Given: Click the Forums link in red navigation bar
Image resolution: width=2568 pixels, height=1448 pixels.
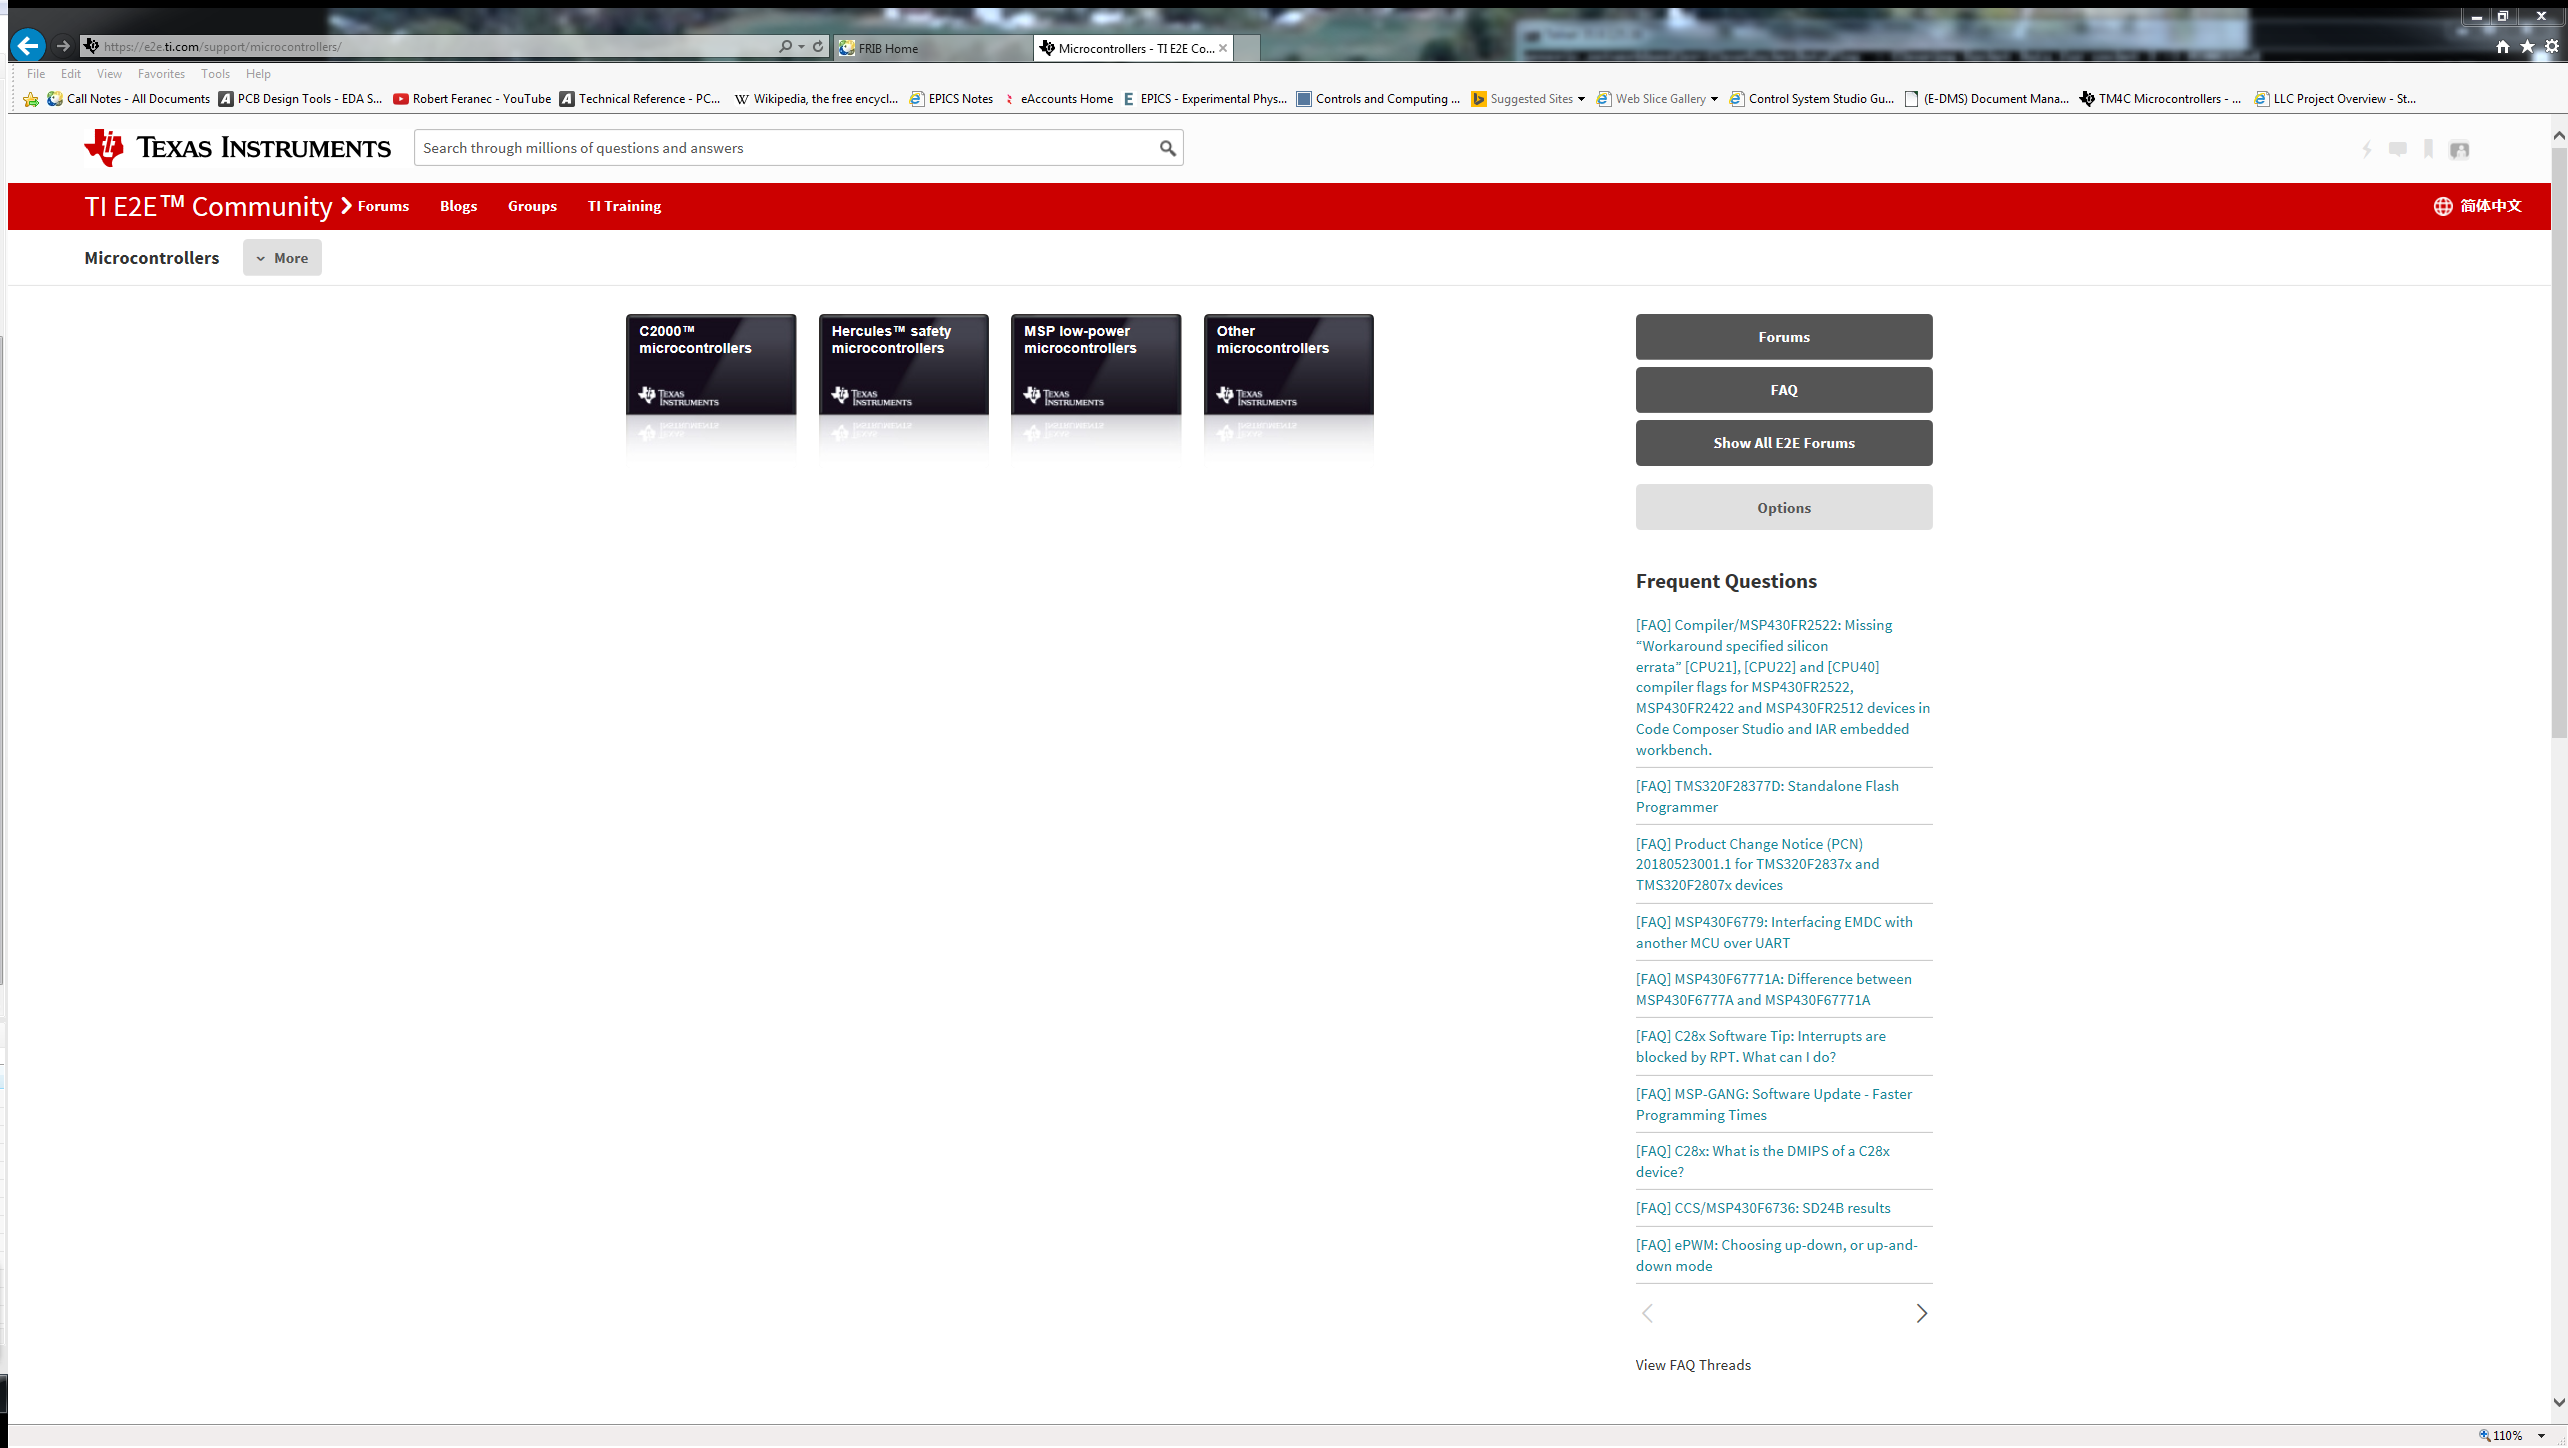Looking at the screenshot, I should (383, 206).
